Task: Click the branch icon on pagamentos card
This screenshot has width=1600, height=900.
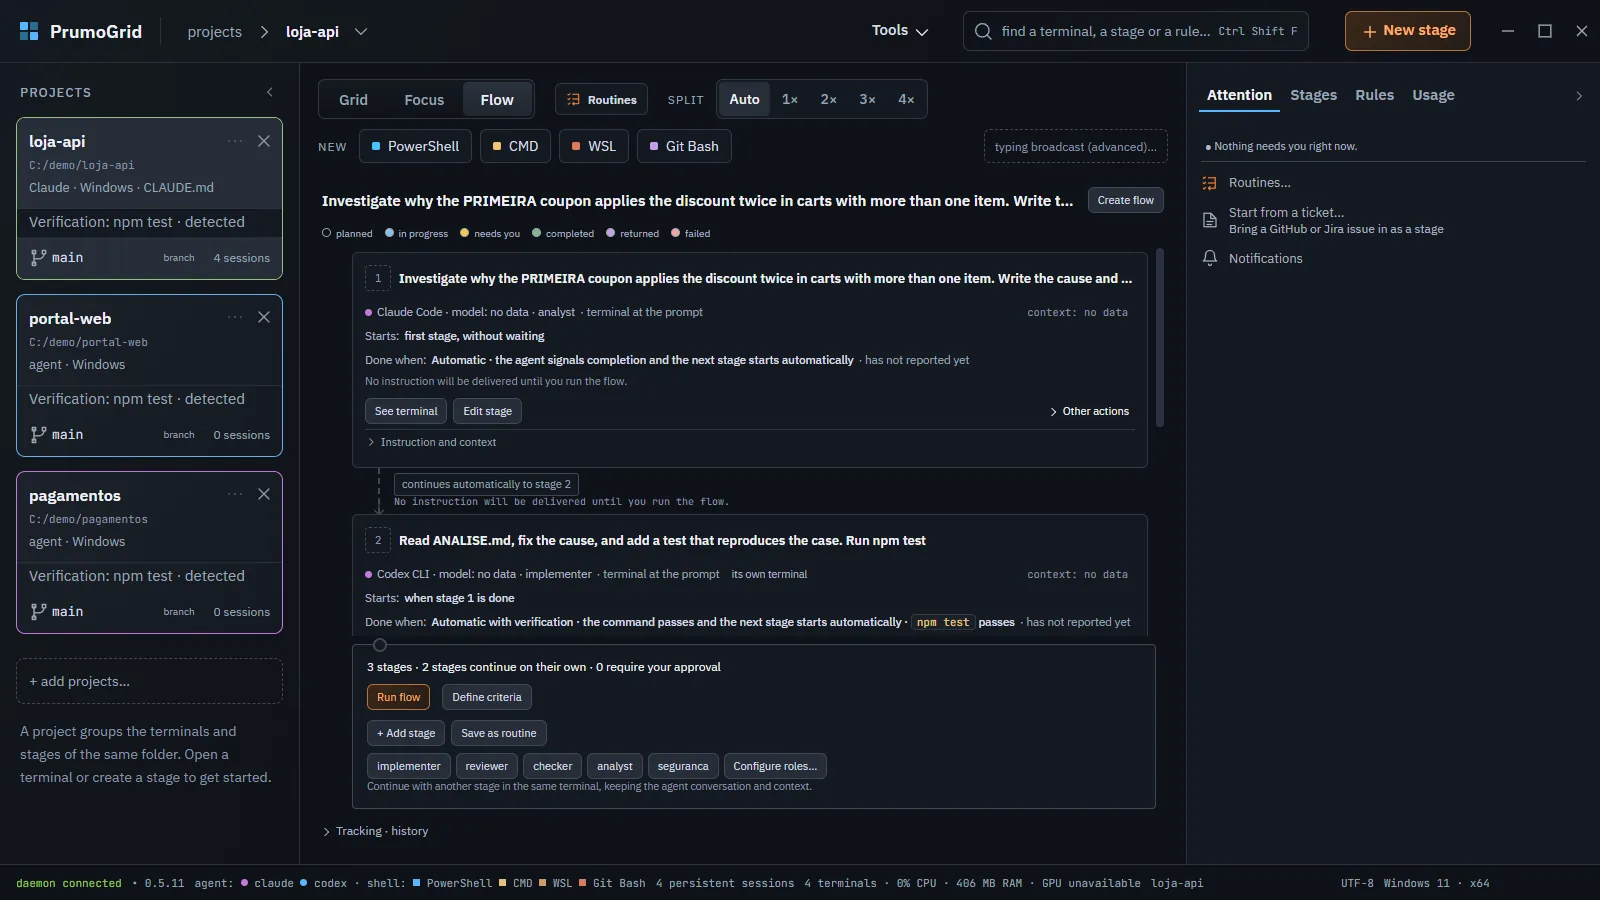Action: (38, 611)
